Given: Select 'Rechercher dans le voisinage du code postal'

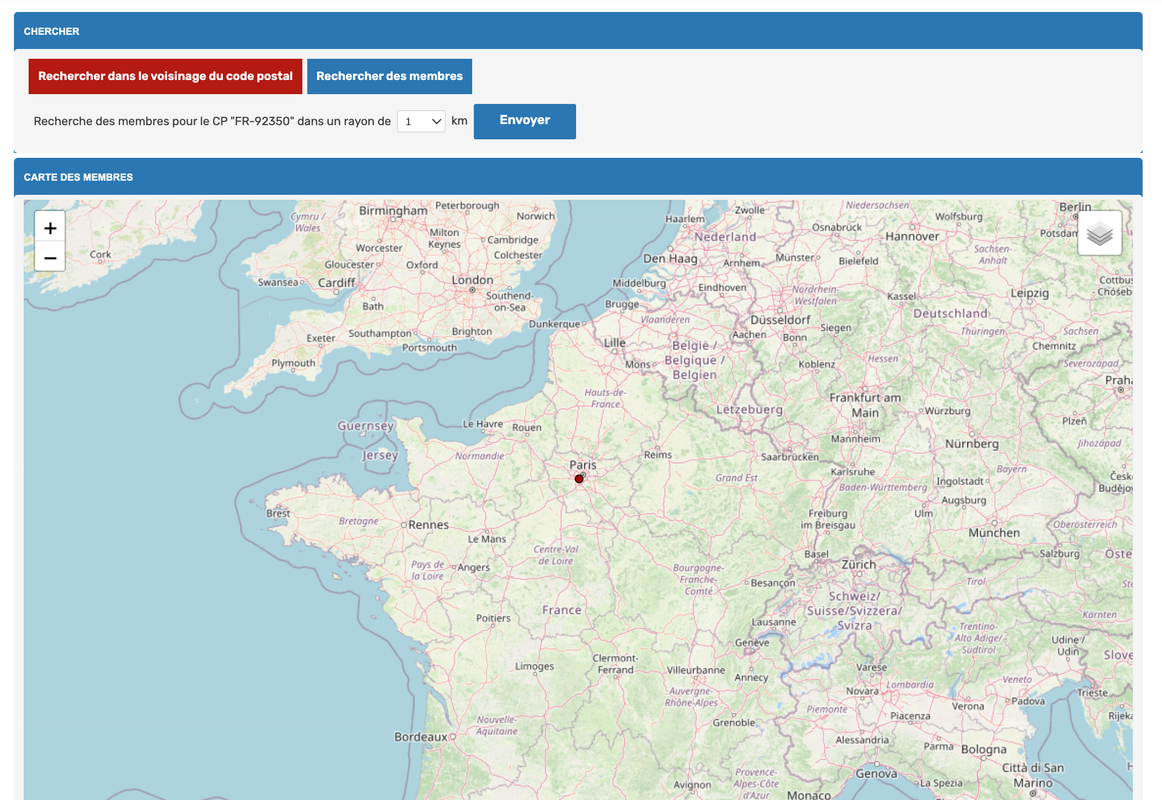Looking at the screenshot, I should pos(165,76).
